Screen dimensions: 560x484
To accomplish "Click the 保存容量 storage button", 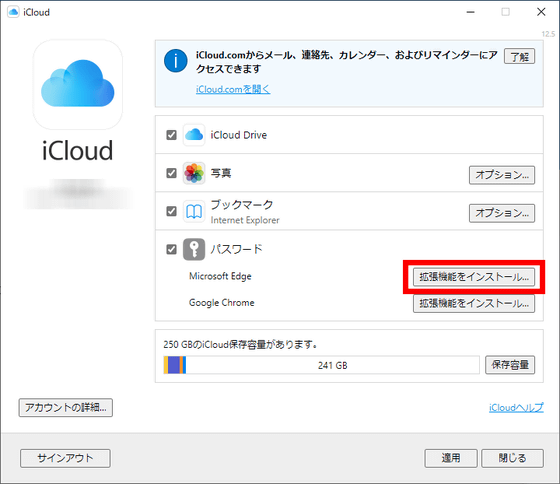I will point(510,365).
